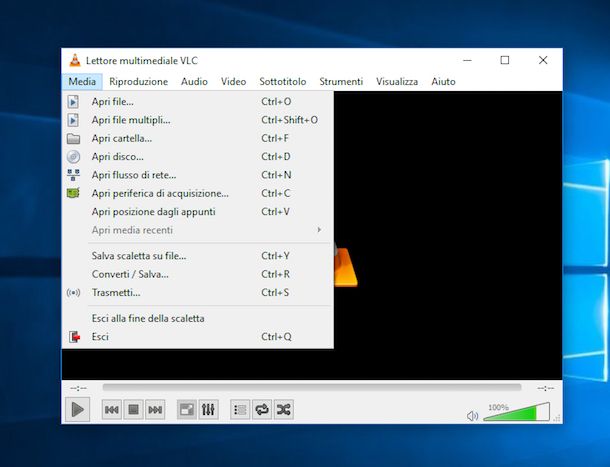610x467 pixels.
Task: Click broadcast icon next to Trasmetti
Action: tap(73, 292)
